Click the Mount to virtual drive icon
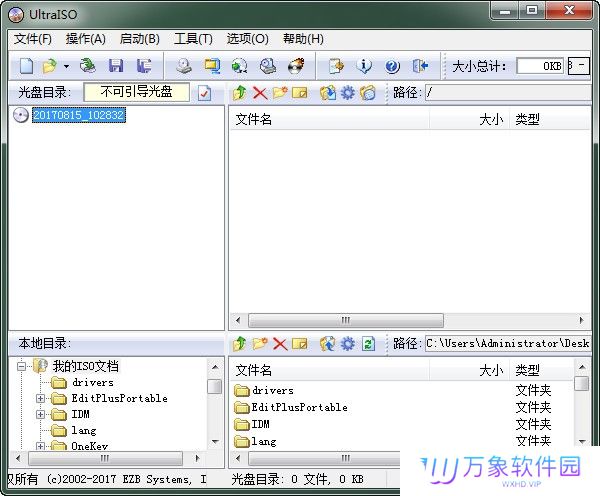600x496 pixels. 268,66
